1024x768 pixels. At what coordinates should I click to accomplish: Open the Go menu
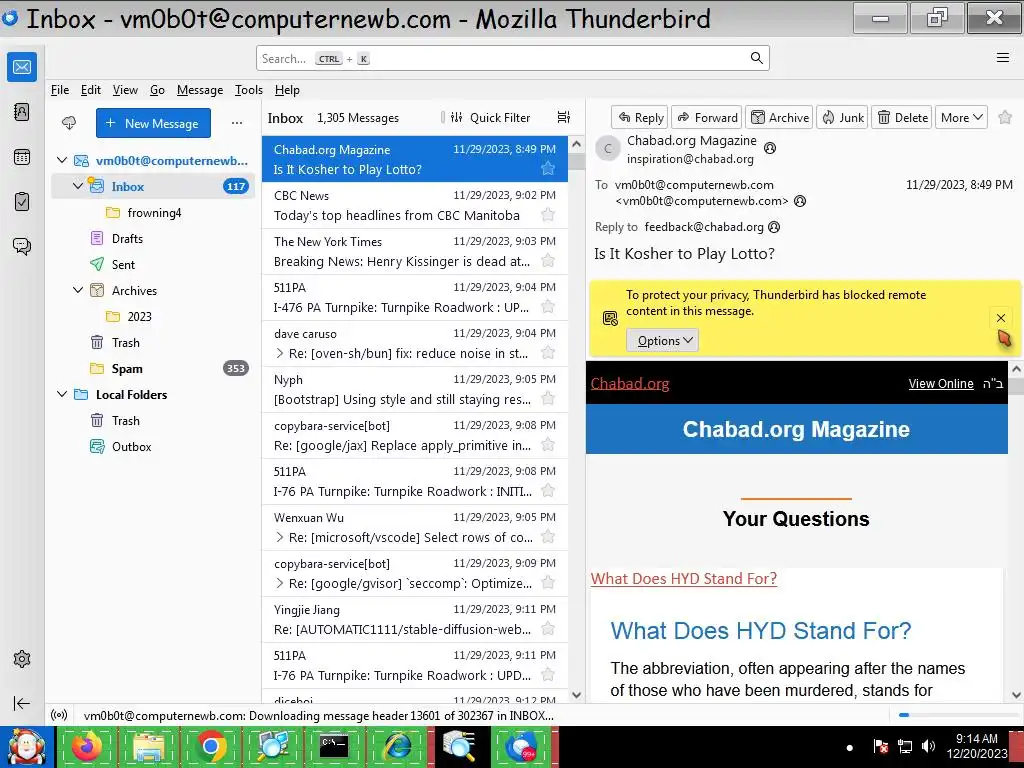coord(157,89)
